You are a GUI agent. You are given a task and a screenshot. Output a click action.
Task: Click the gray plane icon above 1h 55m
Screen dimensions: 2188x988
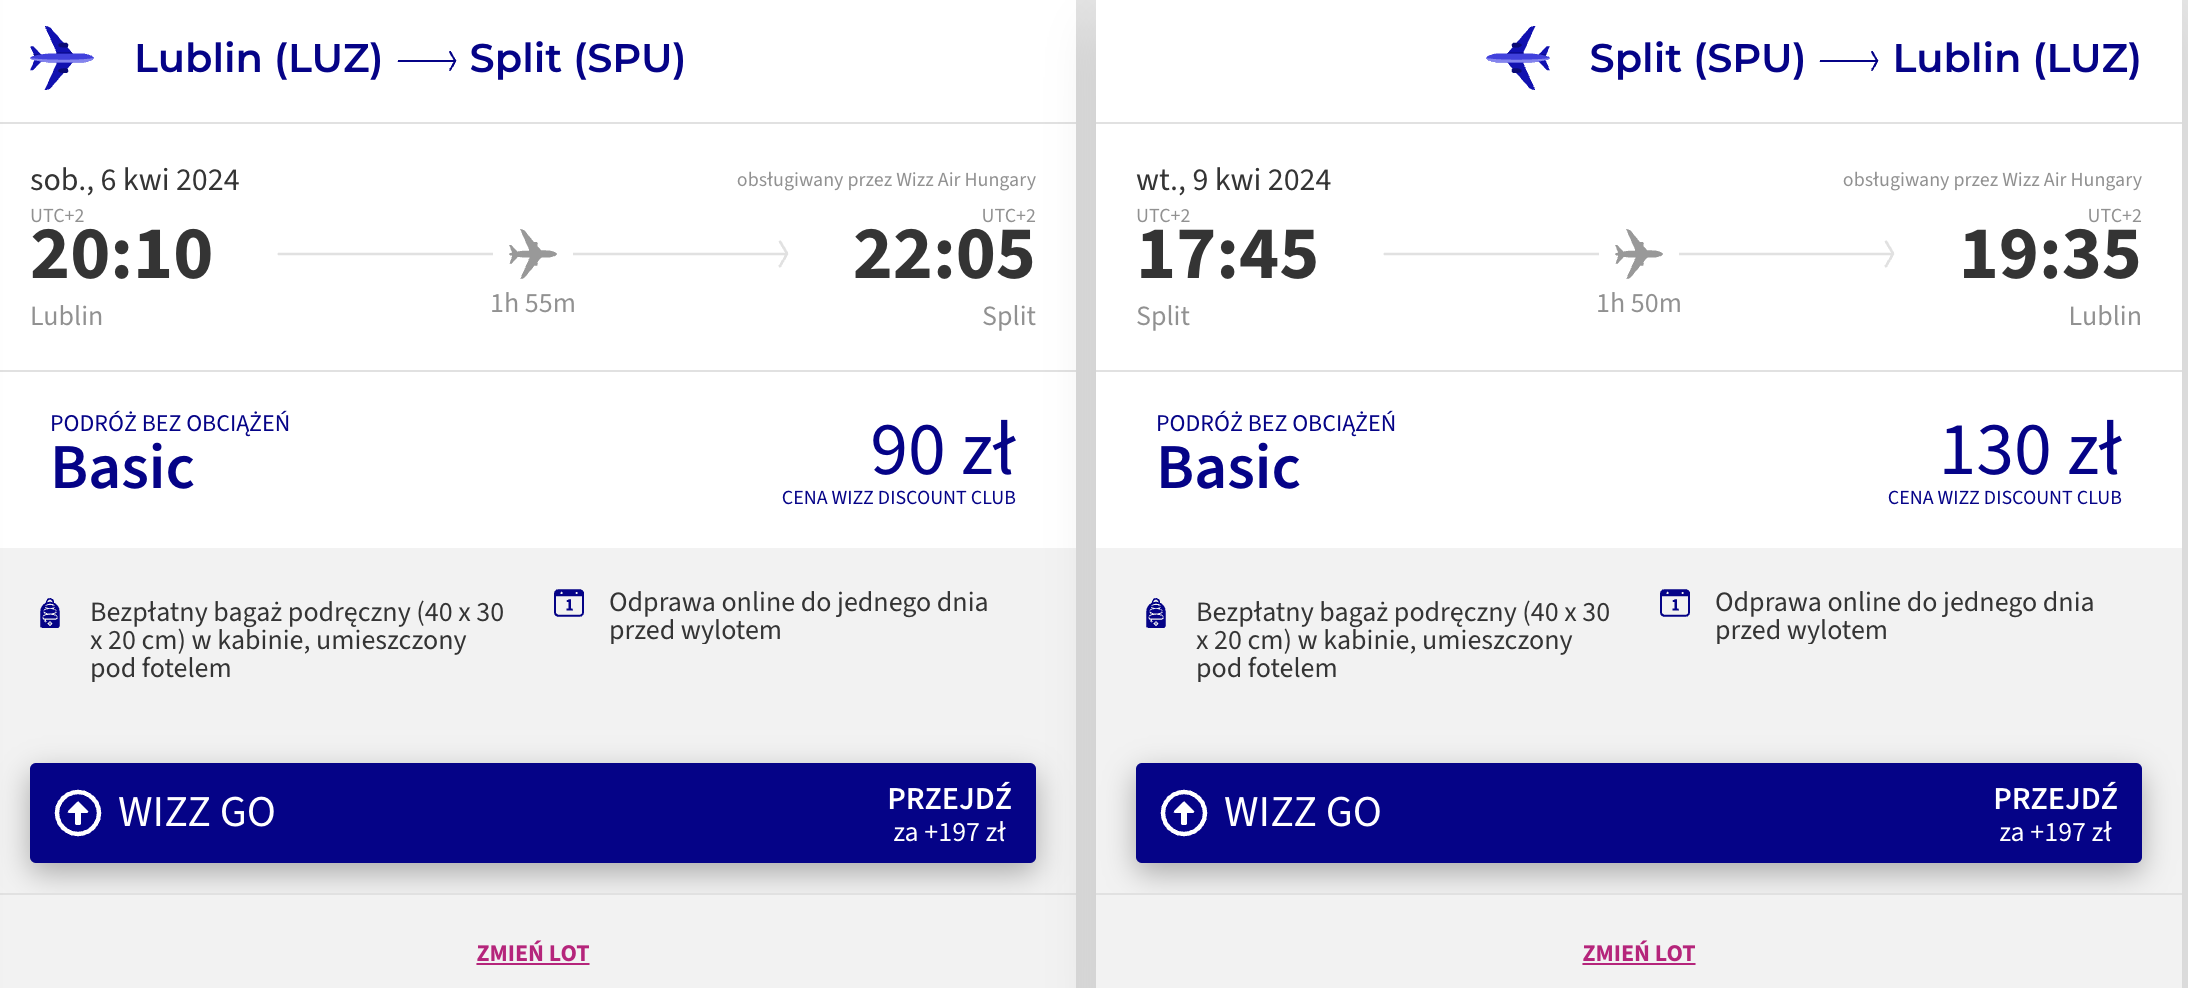pyautogui.click(x=533, y=254)
